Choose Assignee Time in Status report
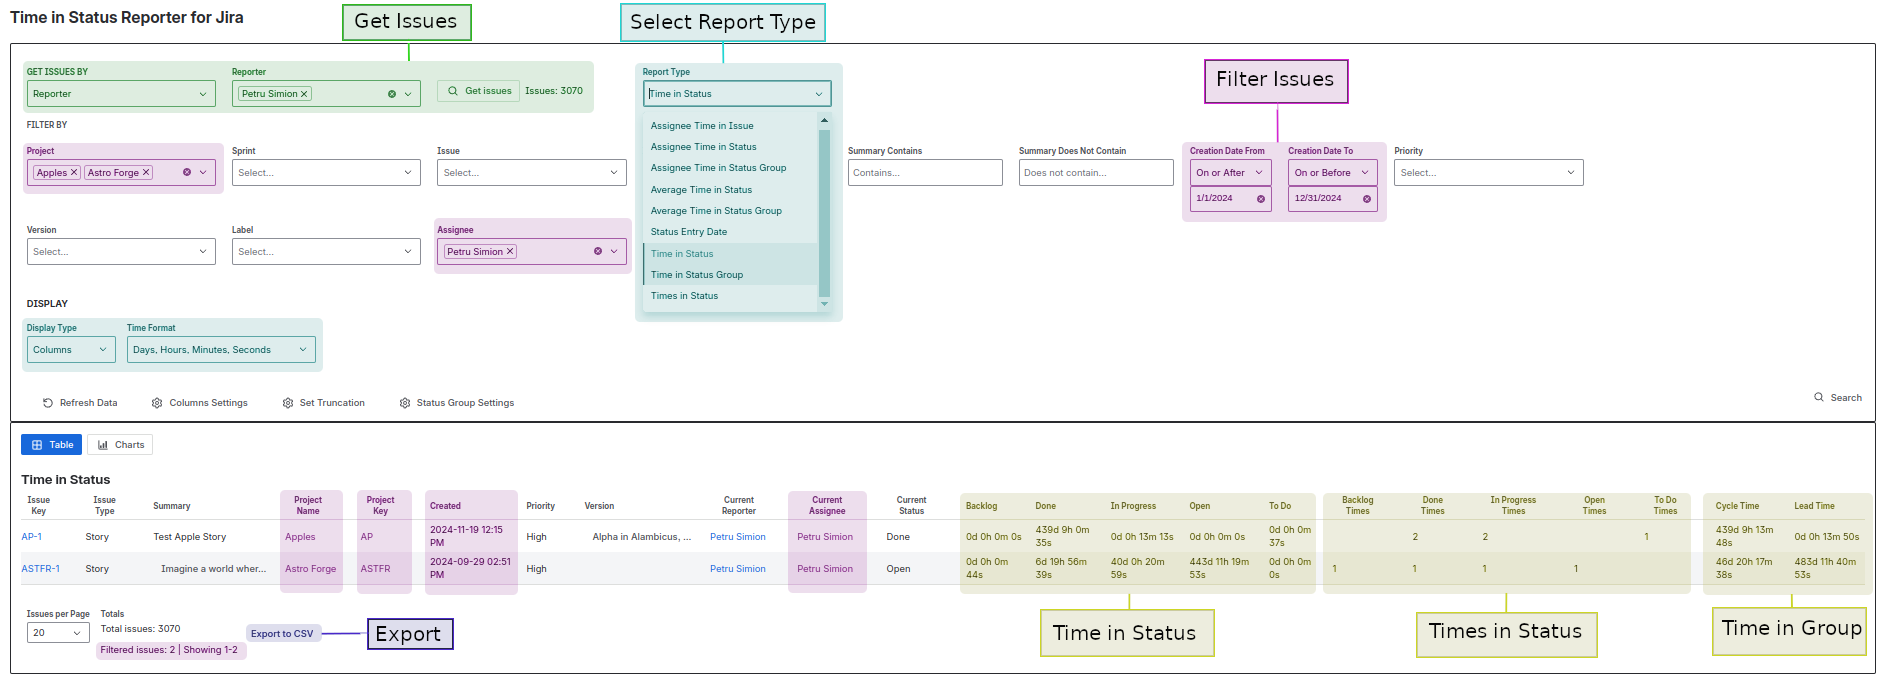The image size is (1886, 694). pos(731,147)
